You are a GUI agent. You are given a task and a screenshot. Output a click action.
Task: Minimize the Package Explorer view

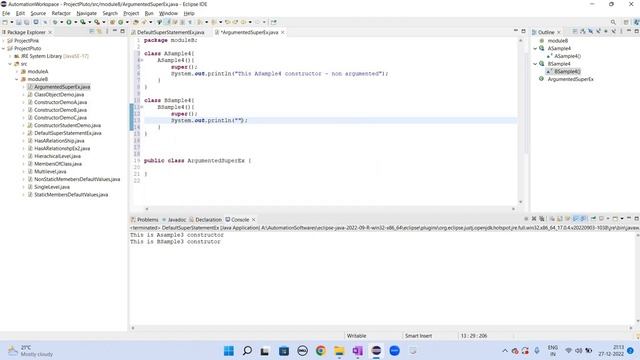(x=115, y=31)
